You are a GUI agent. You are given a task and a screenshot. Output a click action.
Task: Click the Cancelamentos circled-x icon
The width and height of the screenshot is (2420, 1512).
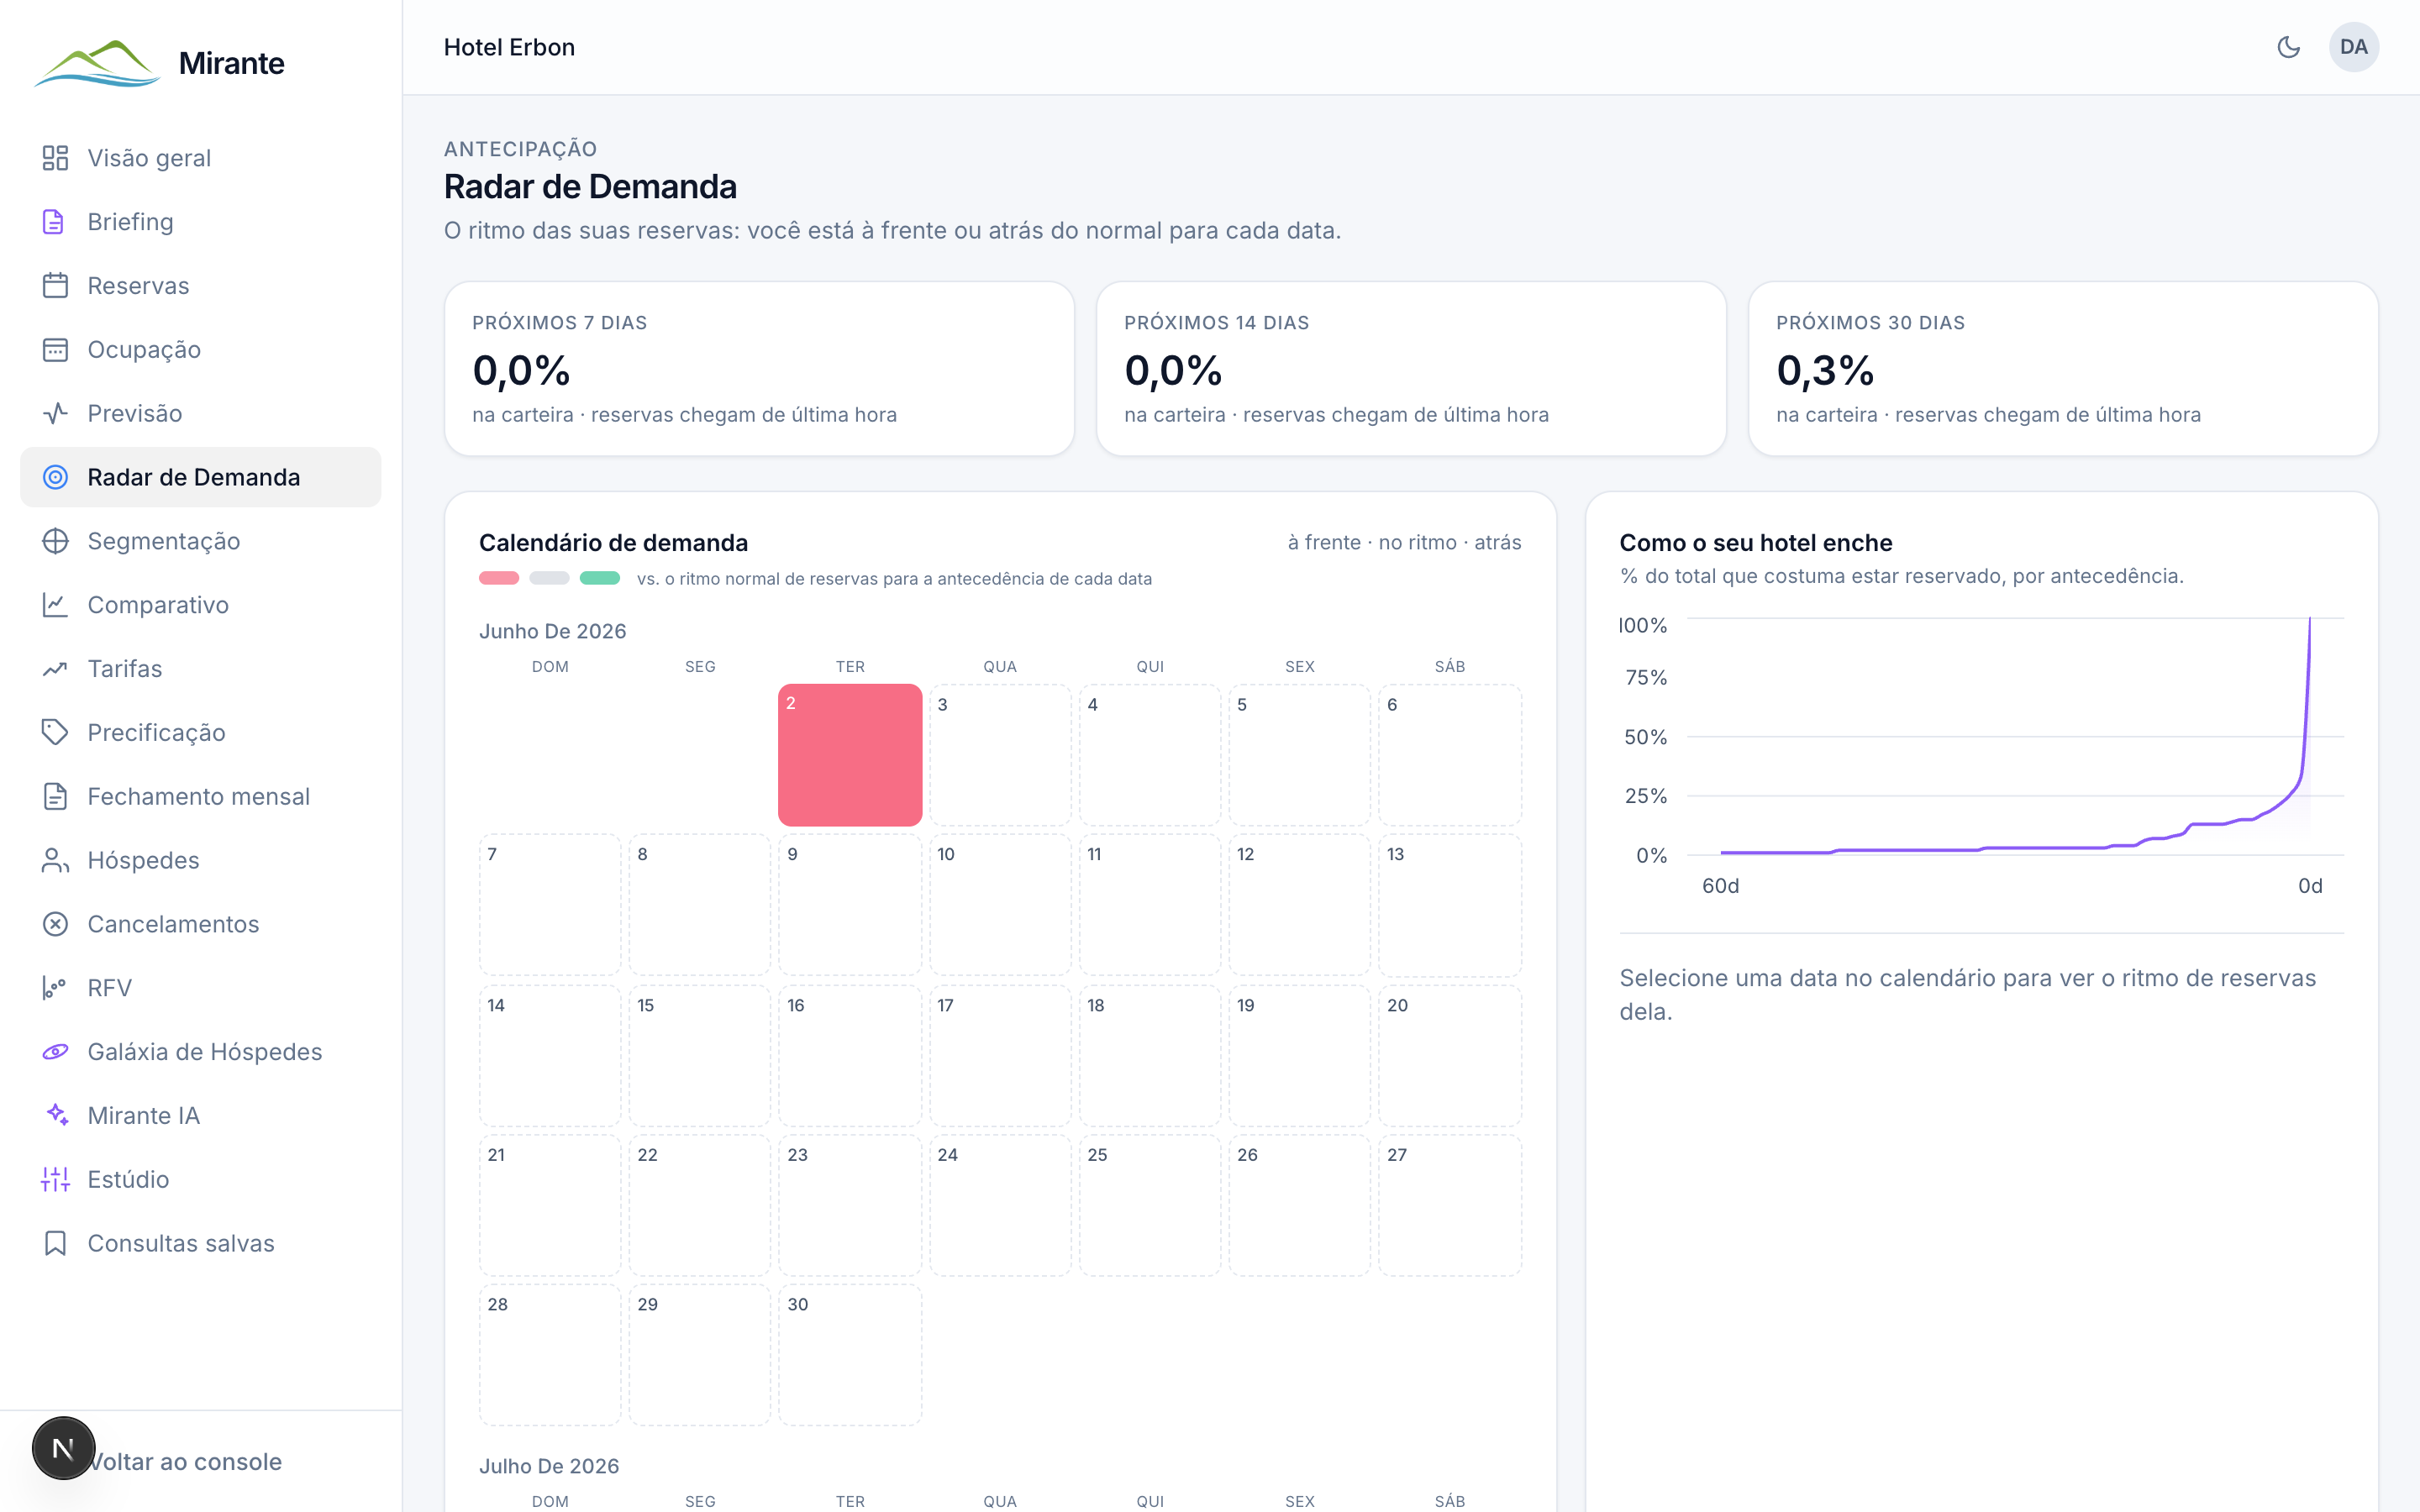click(x=55, y=924)
